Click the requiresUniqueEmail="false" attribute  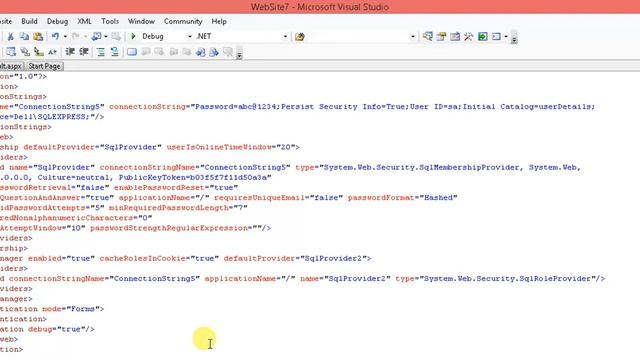[278, 198]
